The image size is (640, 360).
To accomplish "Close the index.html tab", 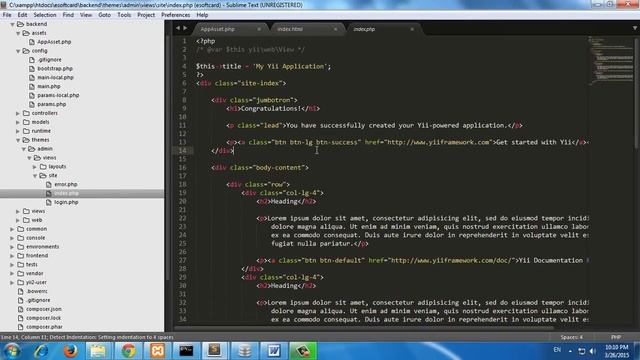I will coord(336,29).
